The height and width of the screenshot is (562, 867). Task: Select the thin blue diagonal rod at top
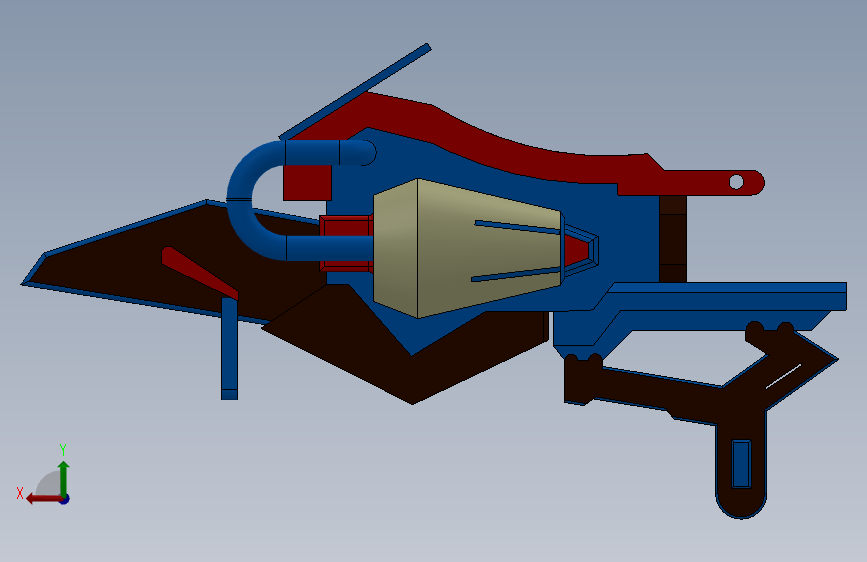(355, 91)
